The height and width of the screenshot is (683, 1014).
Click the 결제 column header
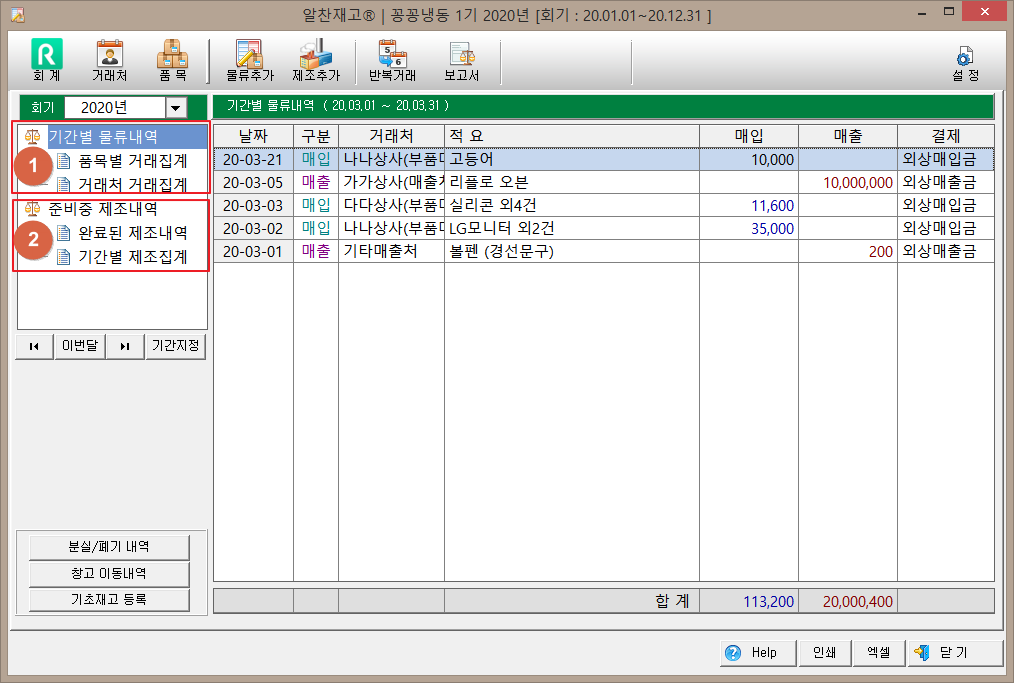click(x=945, y=136)
